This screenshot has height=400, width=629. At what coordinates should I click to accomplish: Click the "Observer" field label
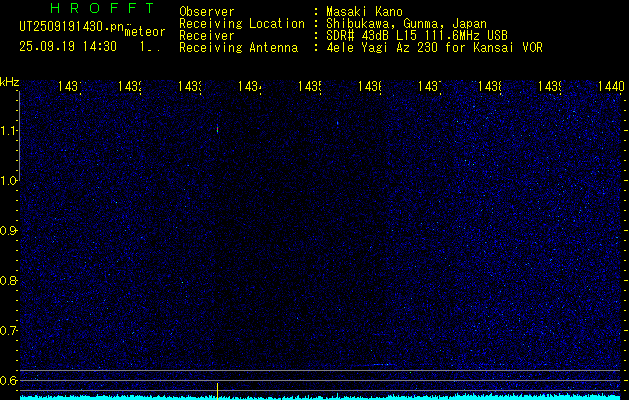[x=207, y=11]
